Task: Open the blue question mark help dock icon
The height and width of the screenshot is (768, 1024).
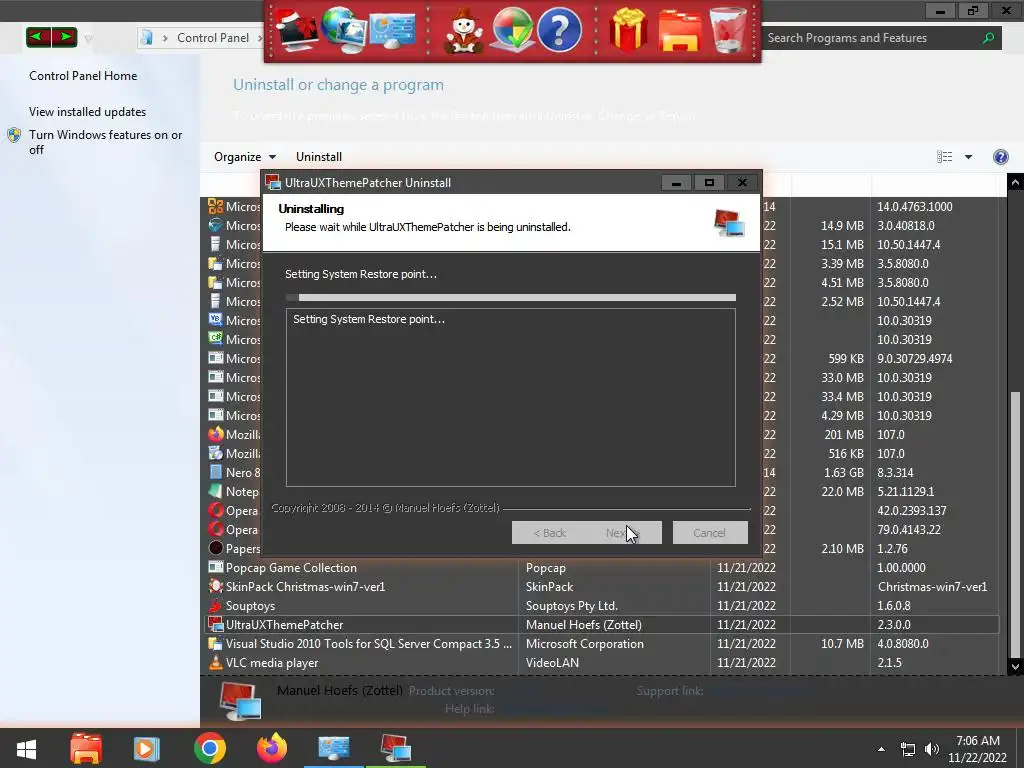Action: point(560,30)
